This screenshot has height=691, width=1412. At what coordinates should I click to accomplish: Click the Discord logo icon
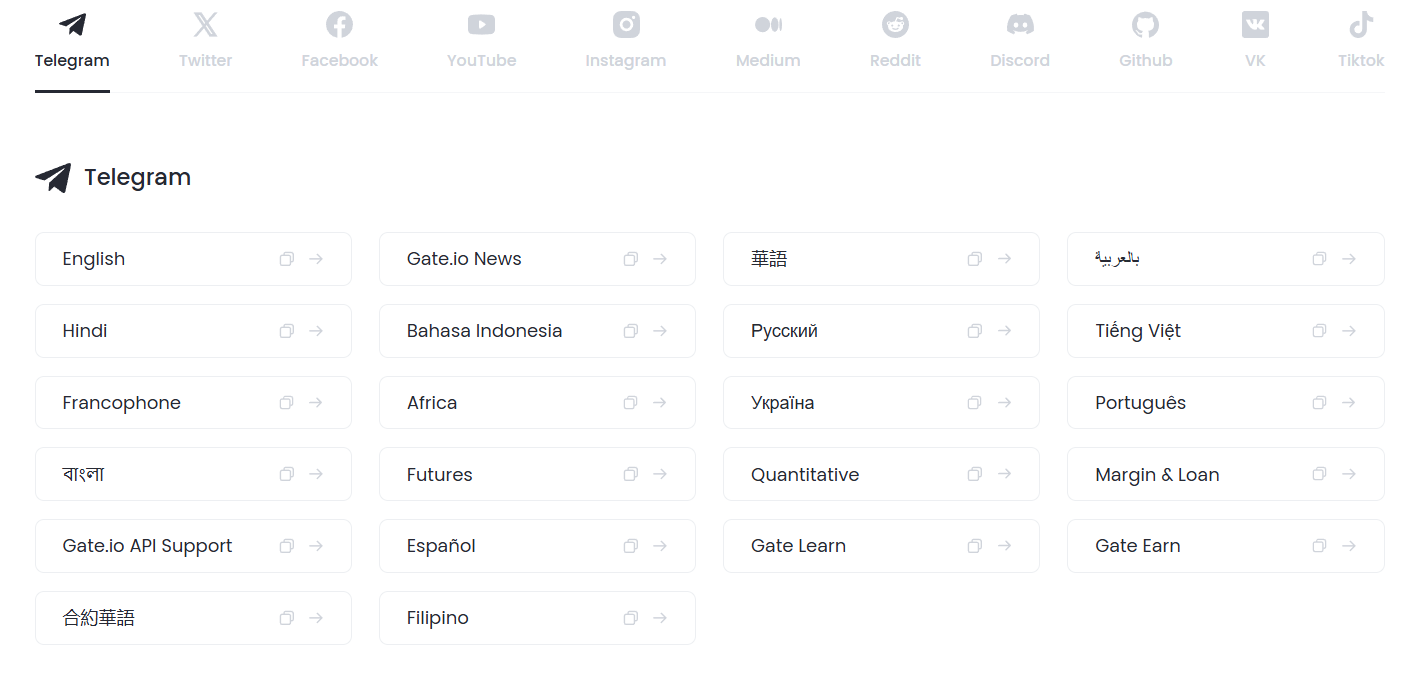click(x=1020, y=24)
